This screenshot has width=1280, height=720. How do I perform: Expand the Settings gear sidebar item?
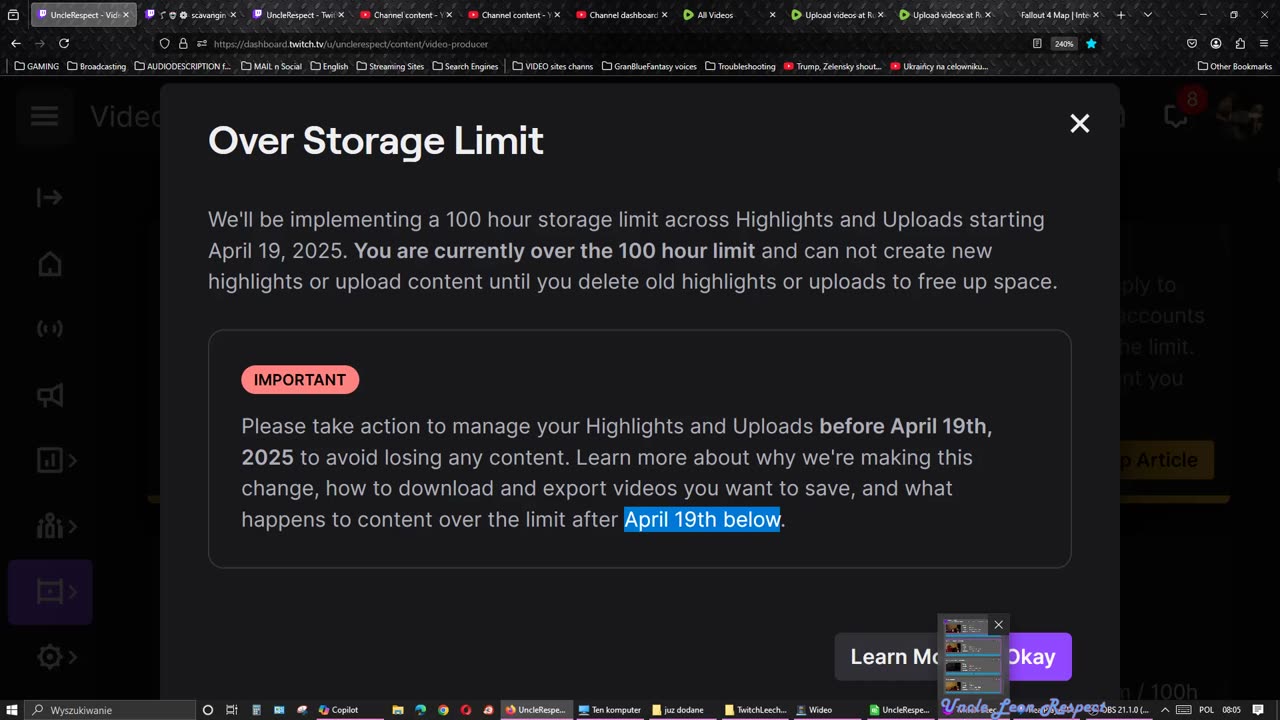[55, 657]
